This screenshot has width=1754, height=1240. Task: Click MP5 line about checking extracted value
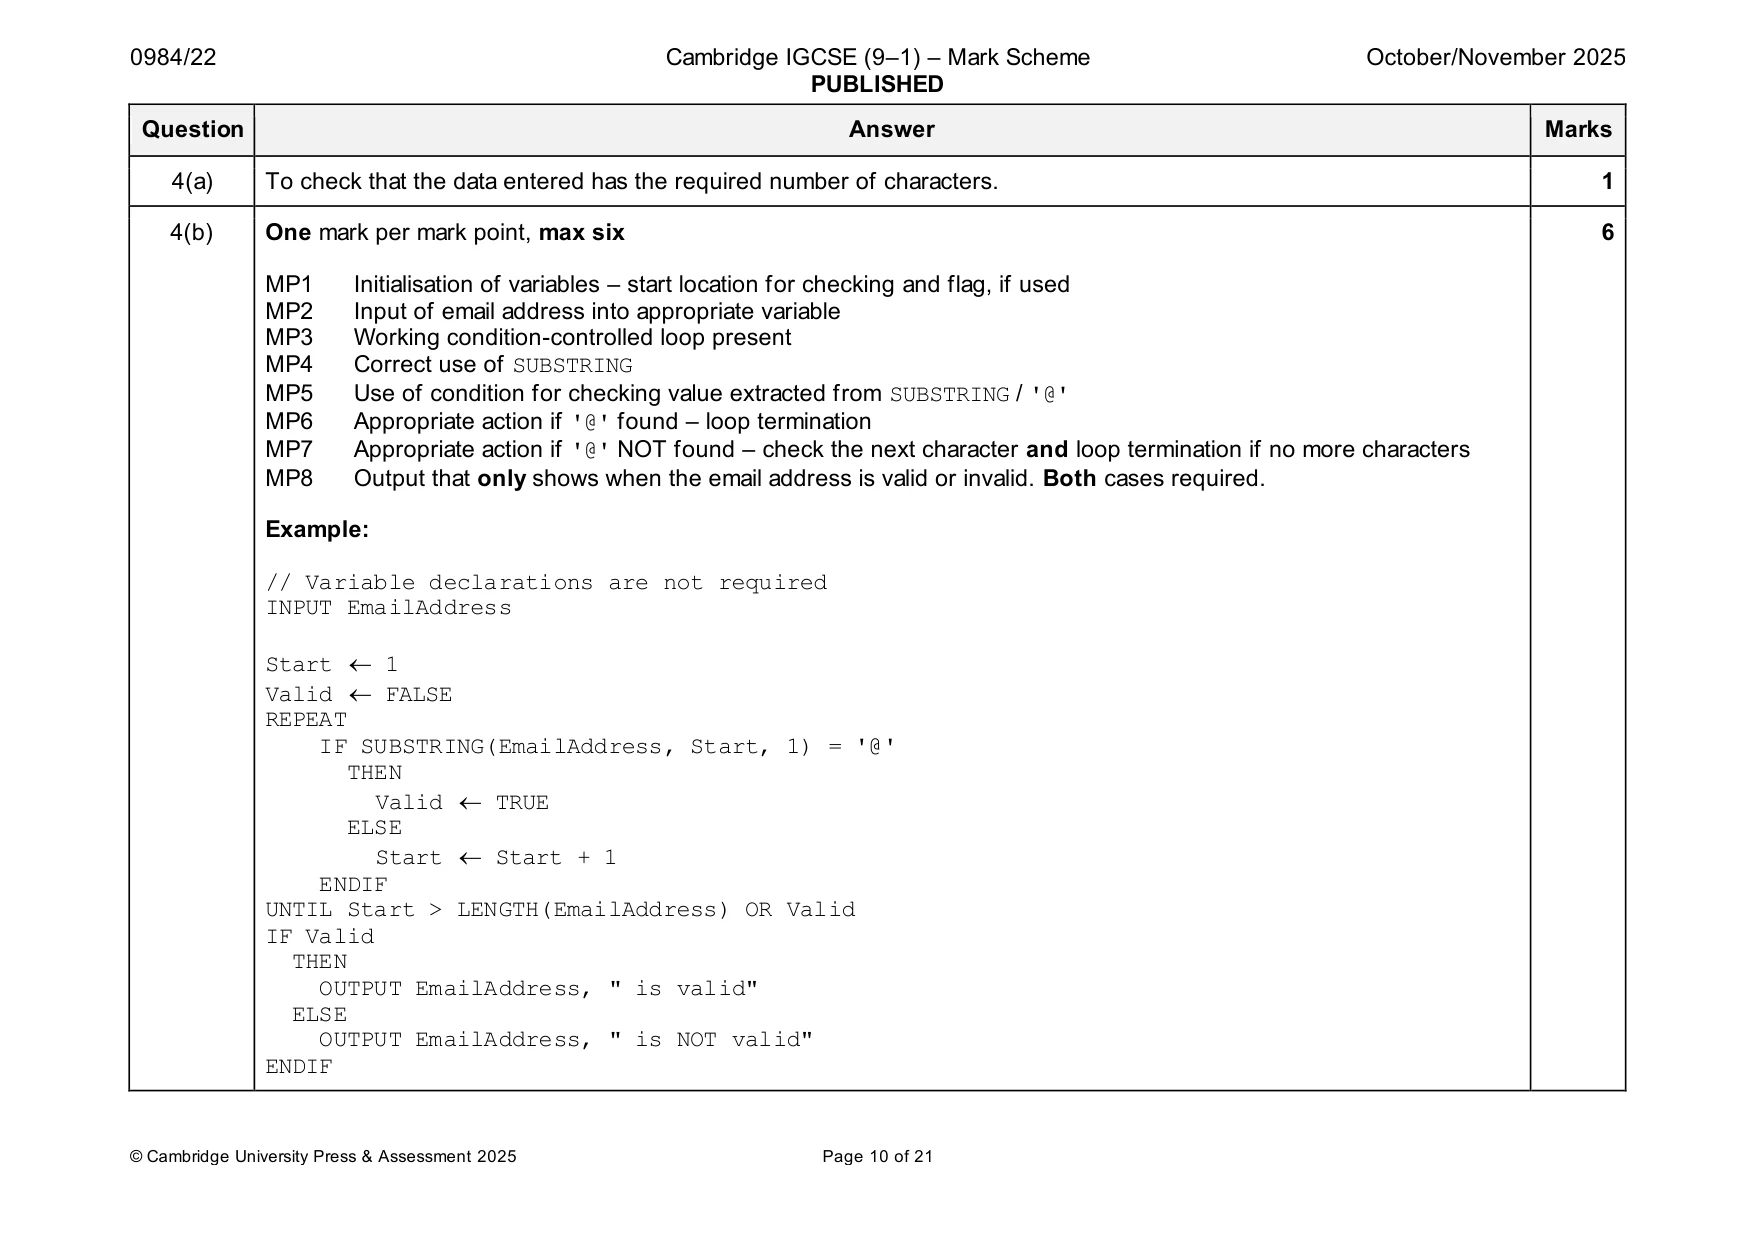click(667, 394)
